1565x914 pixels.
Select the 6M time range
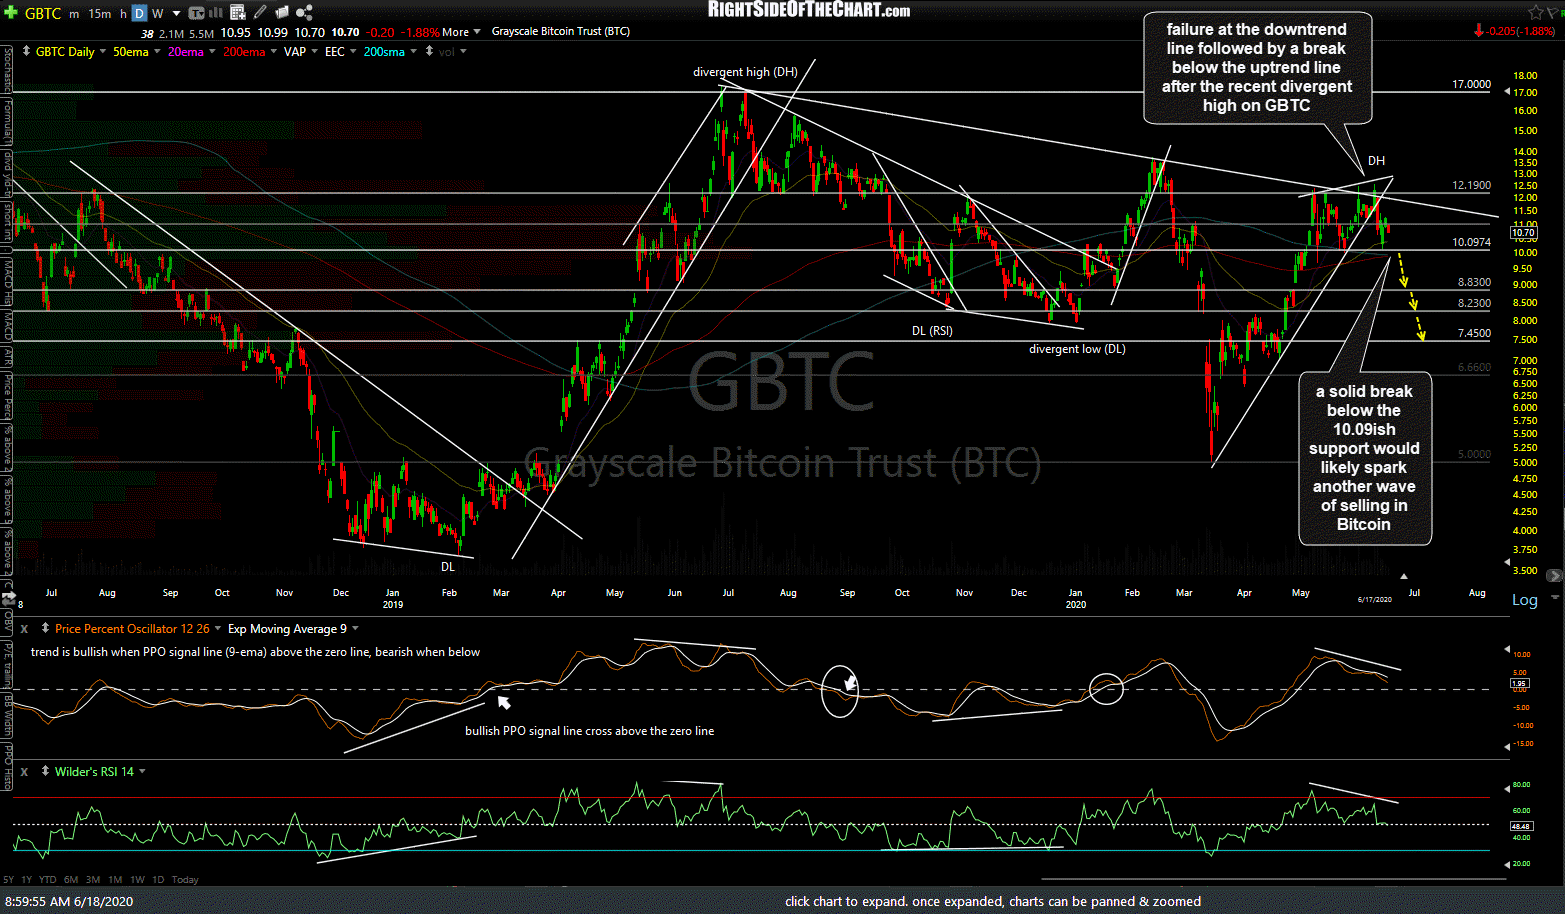71,880
